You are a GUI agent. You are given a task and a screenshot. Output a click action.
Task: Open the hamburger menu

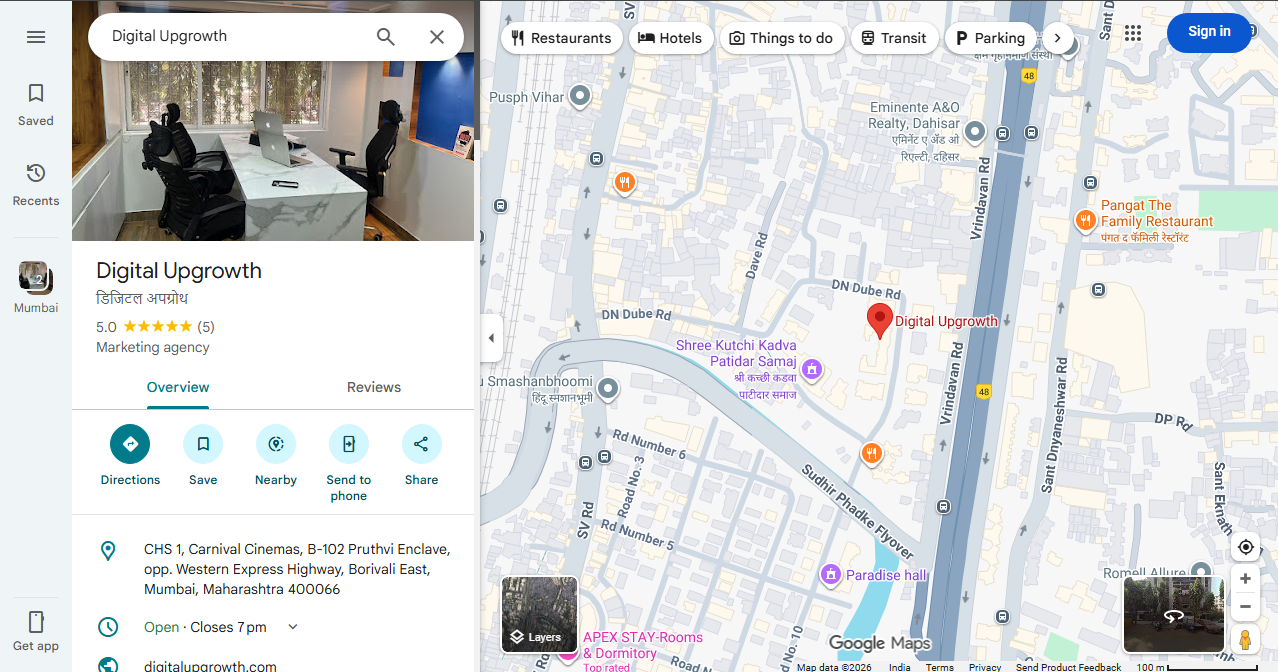[36, 36]
